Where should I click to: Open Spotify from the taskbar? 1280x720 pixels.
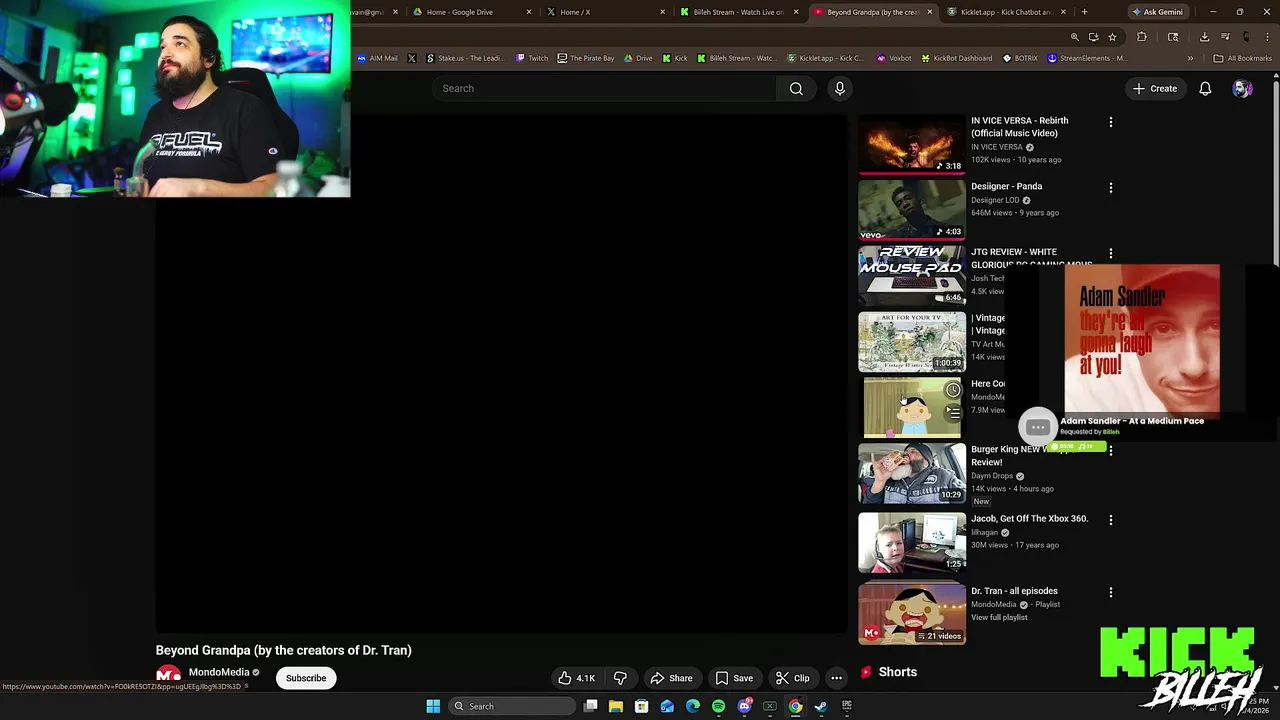pyautogui.click(x=718, y=706)
